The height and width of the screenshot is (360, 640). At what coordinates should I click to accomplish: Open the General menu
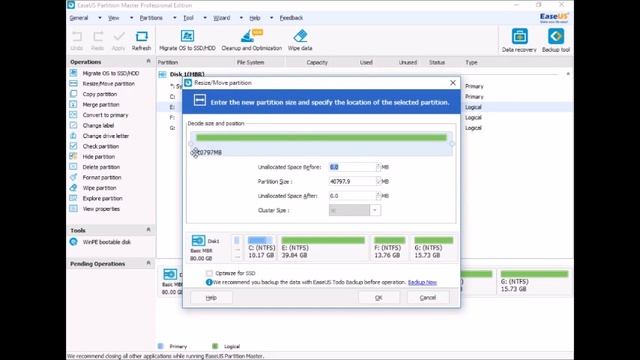pos(79,18)
